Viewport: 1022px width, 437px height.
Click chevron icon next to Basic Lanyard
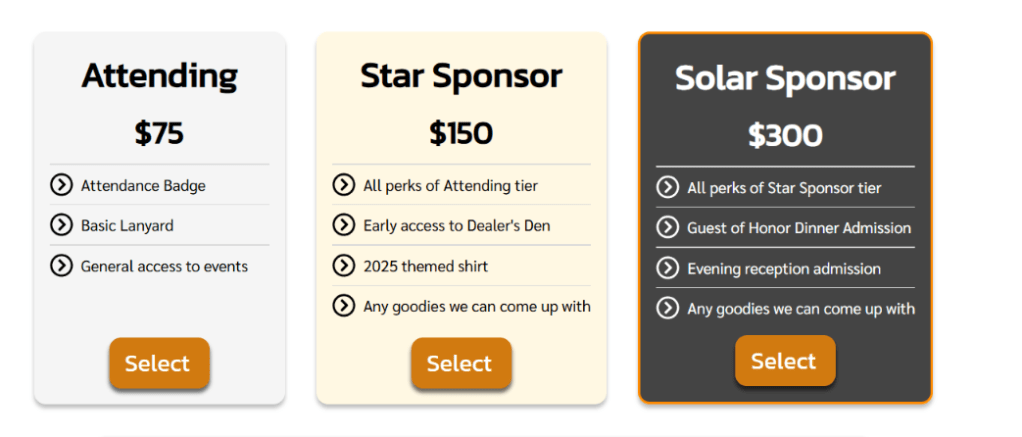pyautogui.click(x=61, y=225)
